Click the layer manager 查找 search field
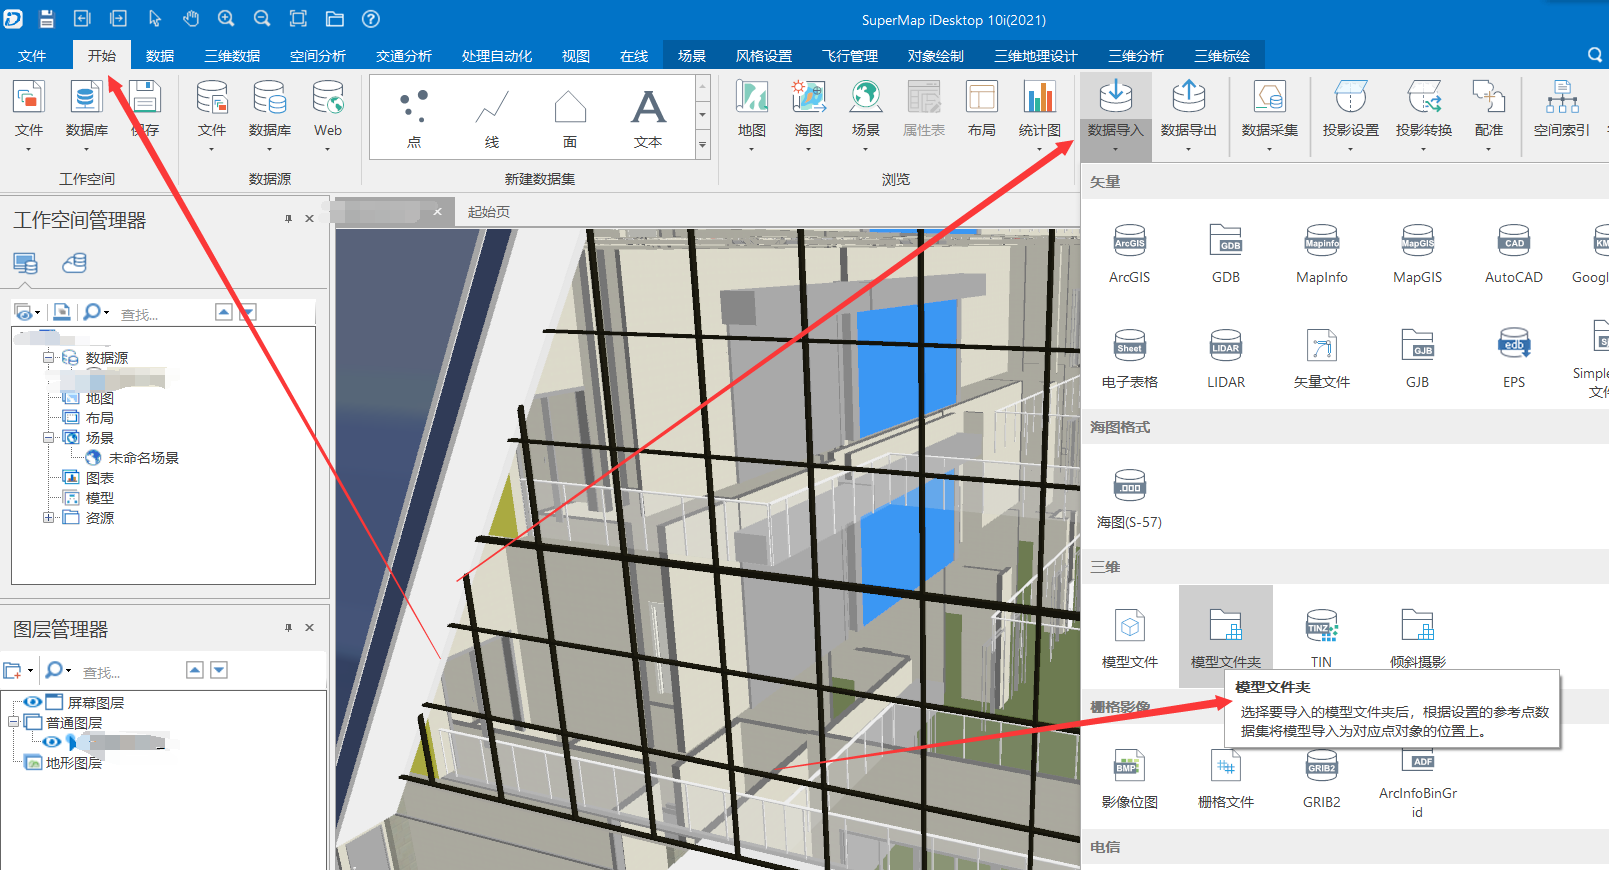The width and height of the screenshot is (1609, 870). click(130, 672)
